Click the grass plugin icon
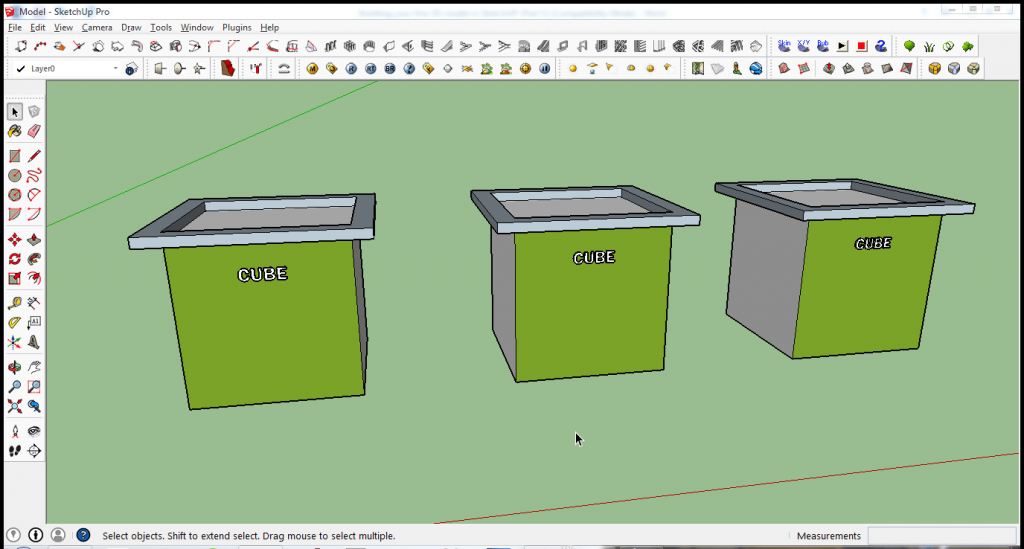Viewport: 1024px width, 549px height. pyautogui.click(x=929, y=46)
